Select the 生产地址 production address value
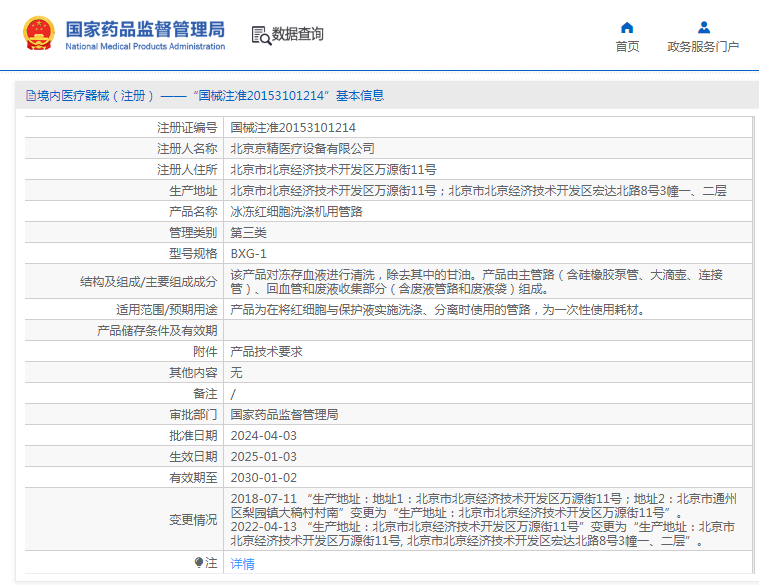This screenshot has width=759, height=585. (478, 191)
